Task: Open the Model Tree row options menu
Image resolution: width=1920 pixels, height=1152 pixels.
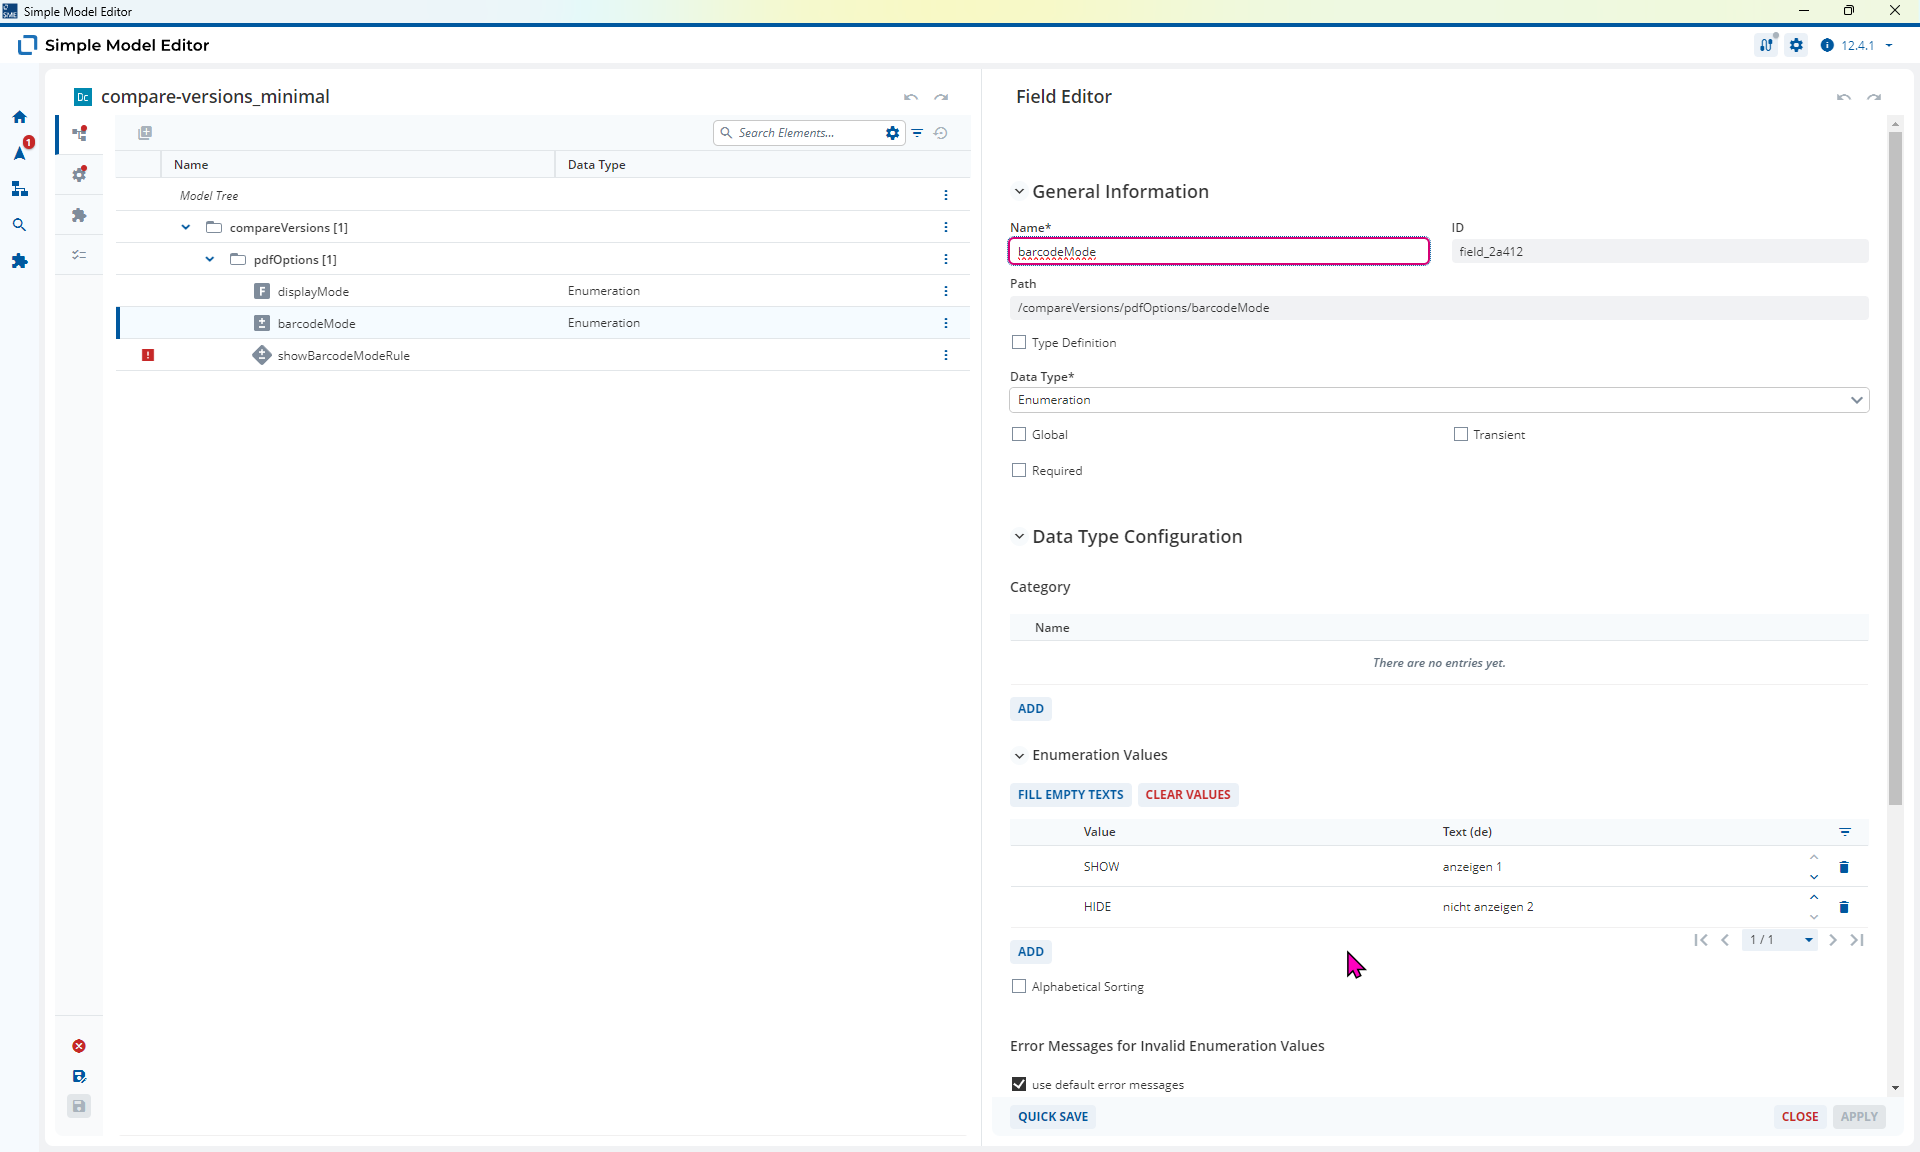Action: point(946,195)
